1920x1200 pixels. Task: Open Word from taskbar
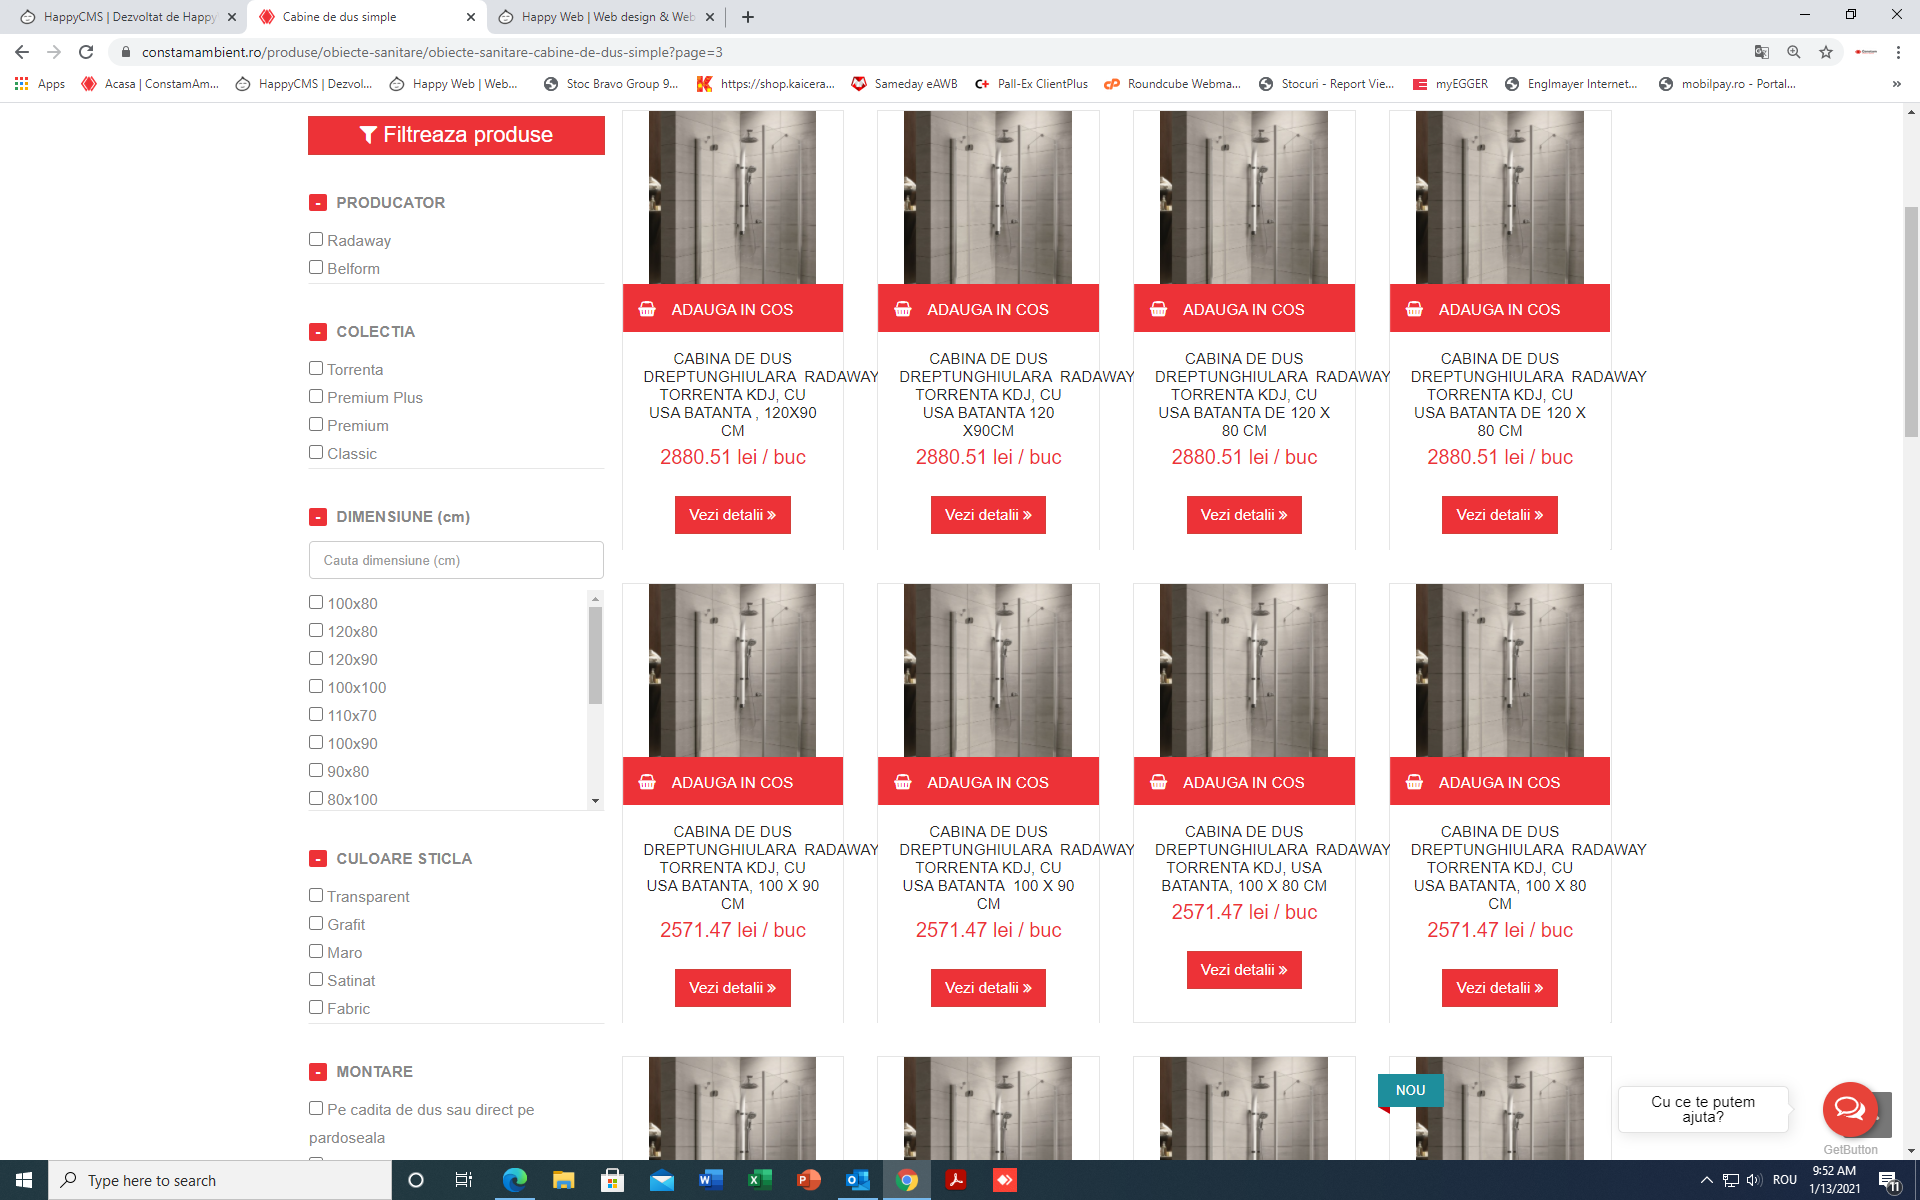pos(710,1180)
